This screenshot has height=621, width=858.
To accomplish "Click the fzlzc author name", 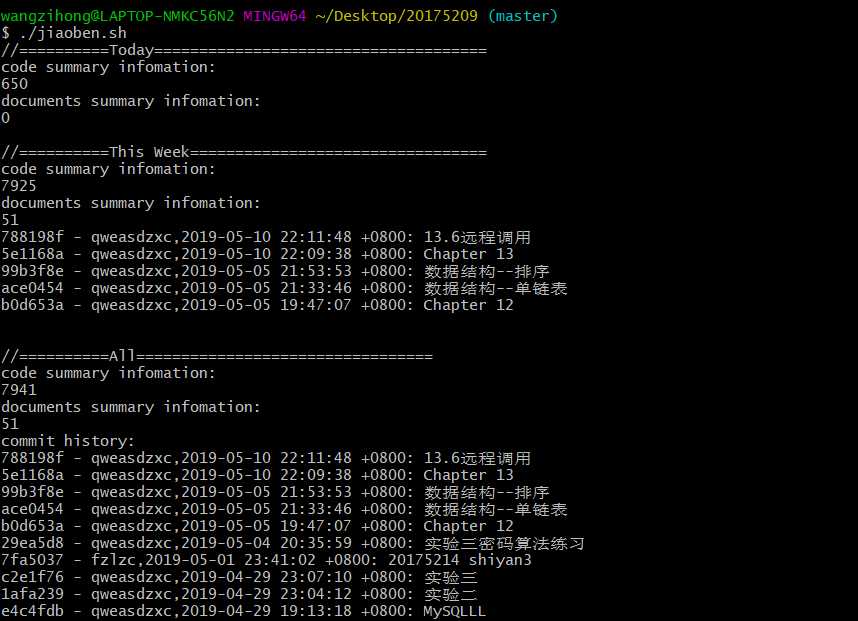I will tap(113, 560).
